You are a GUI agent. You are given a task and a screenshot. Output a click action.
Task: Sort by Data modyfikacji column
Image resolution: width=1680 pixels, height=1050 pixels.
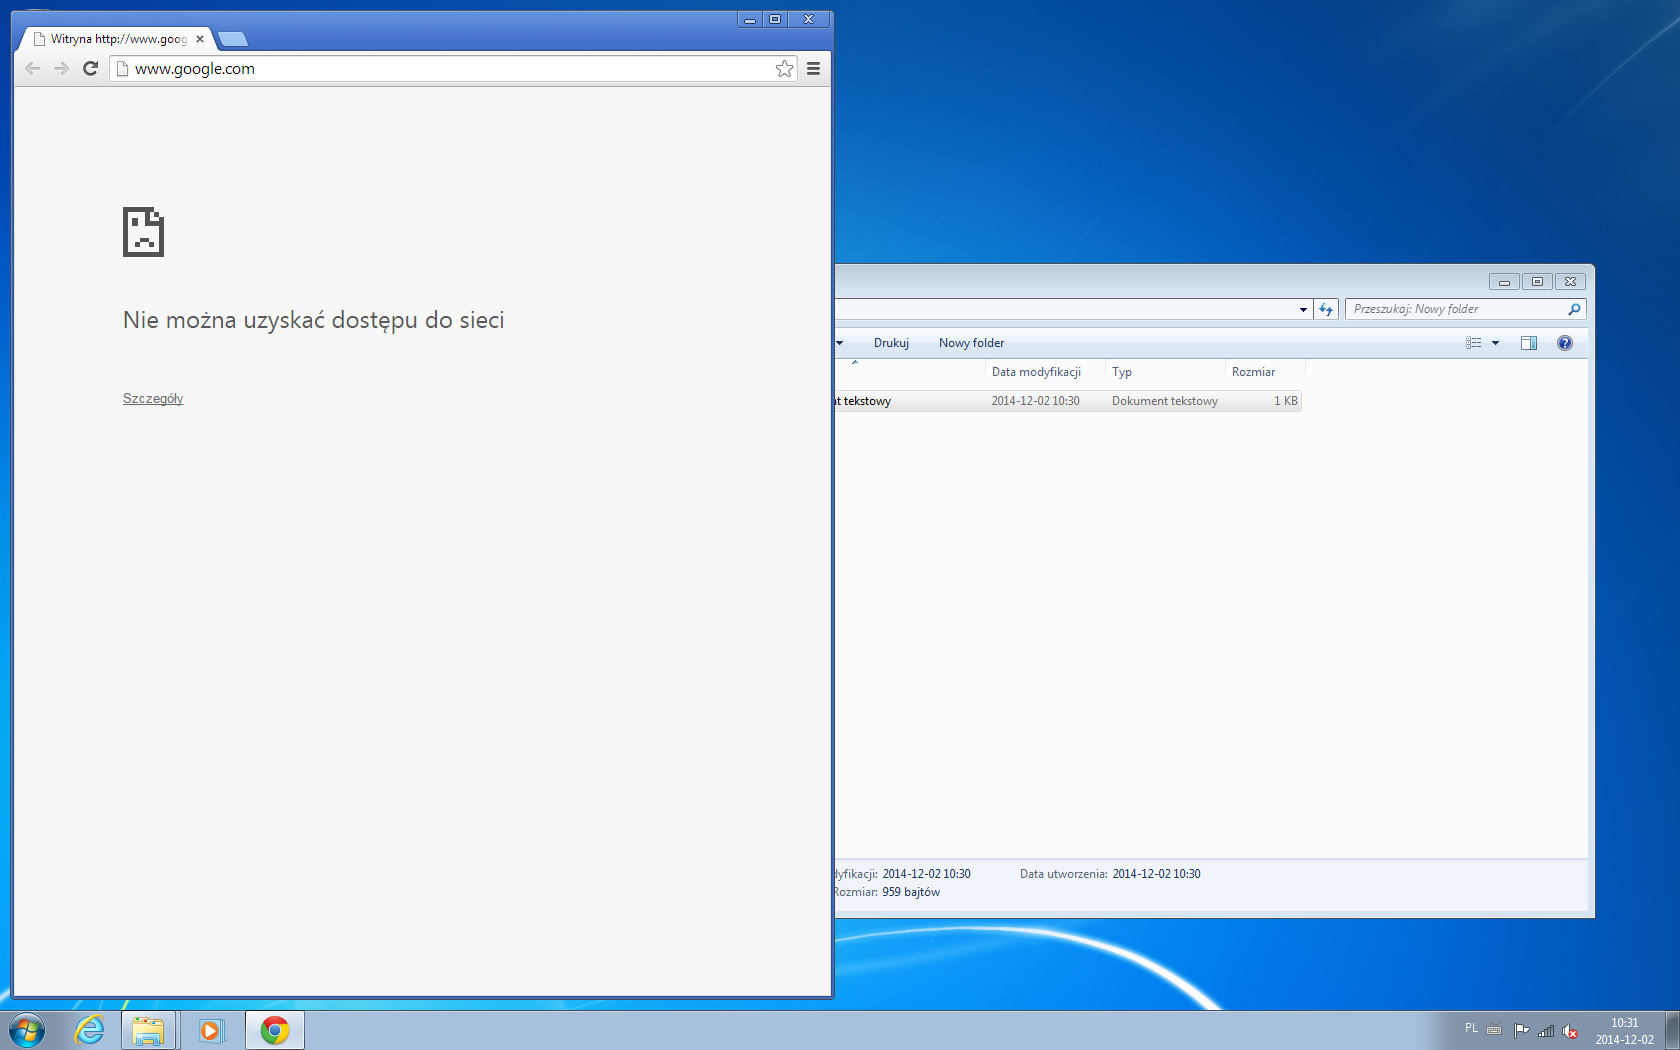point(1044,372)
